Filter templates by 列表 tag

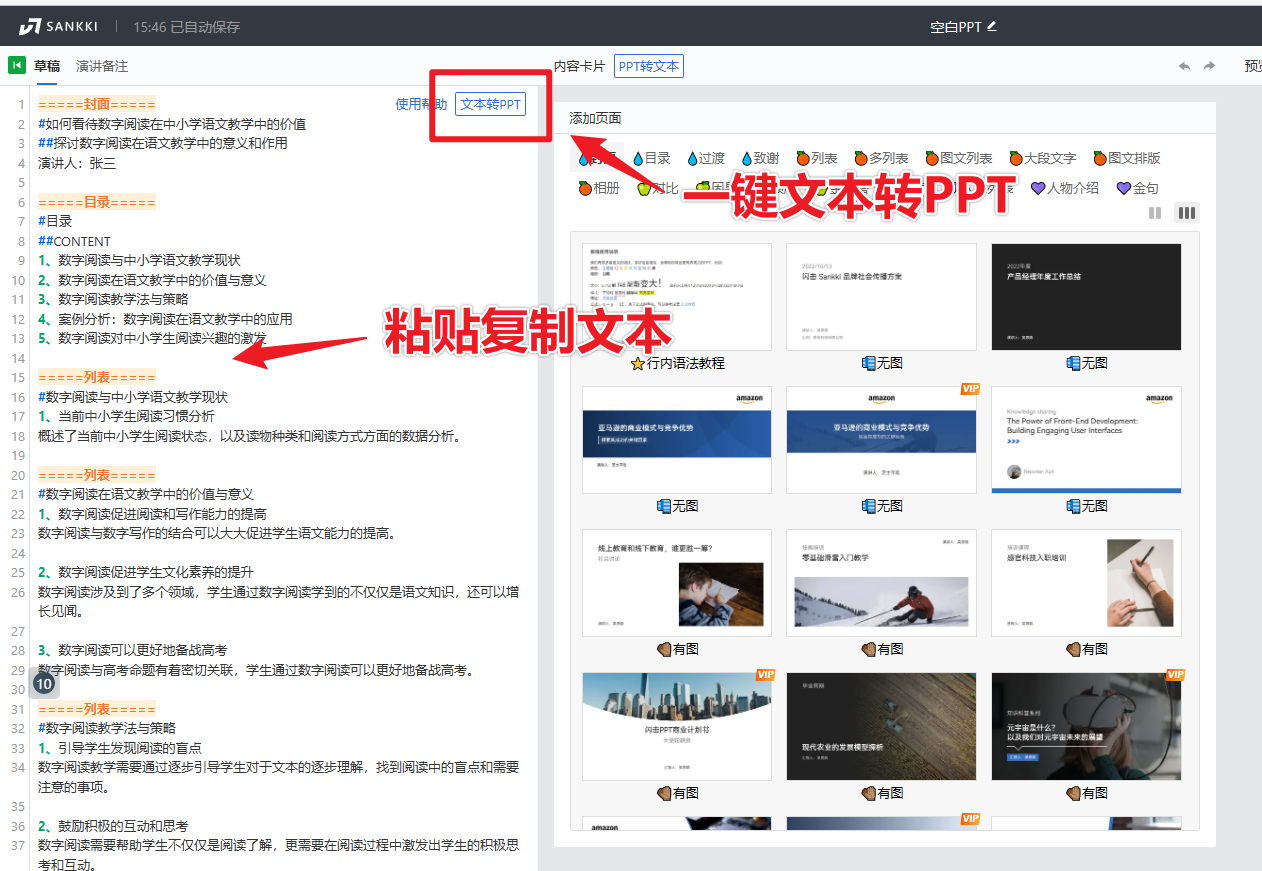[816, 158]
